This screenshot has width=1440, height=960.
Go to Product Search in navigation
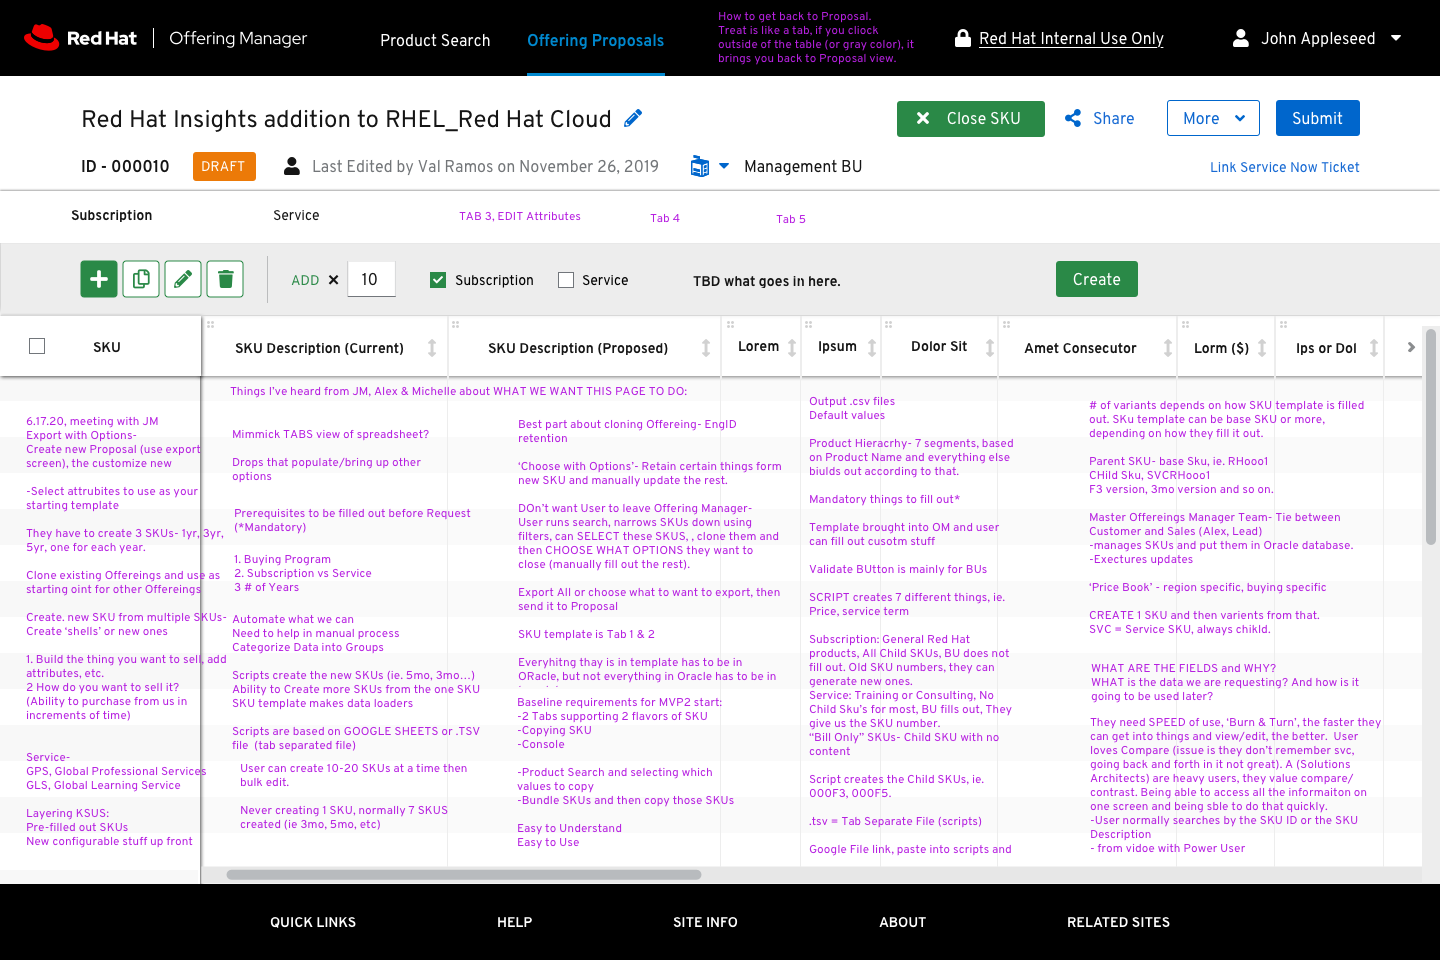435,40
